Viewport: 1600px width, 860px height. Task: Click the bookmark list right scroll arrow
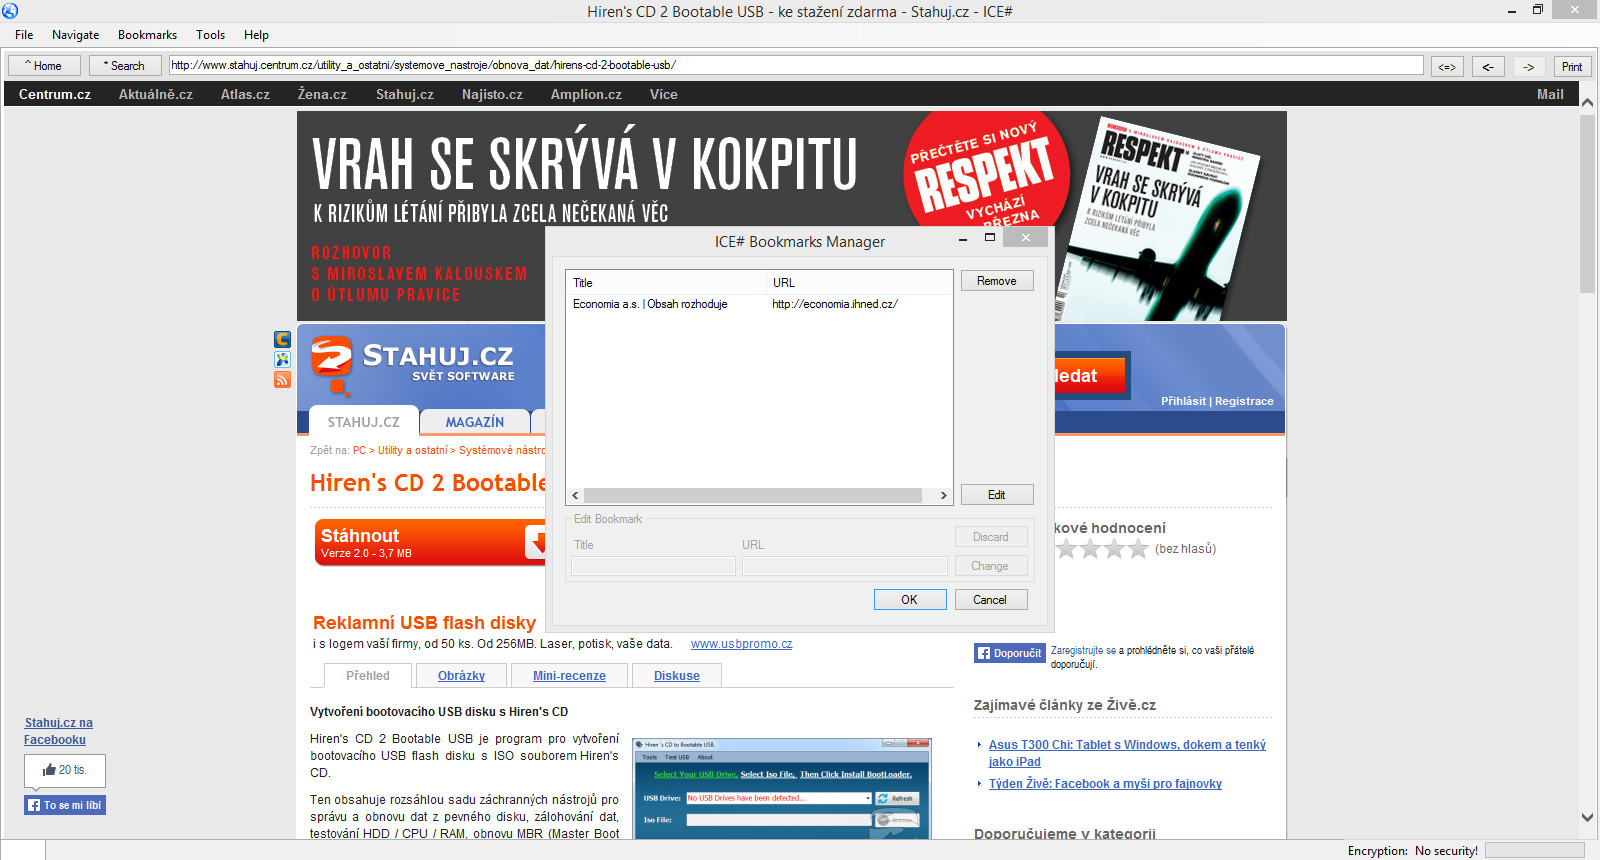coord(943,496)
